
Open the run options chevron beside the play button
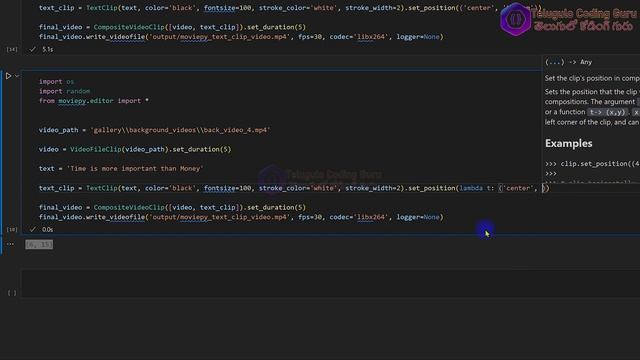[x=17, y=76]
